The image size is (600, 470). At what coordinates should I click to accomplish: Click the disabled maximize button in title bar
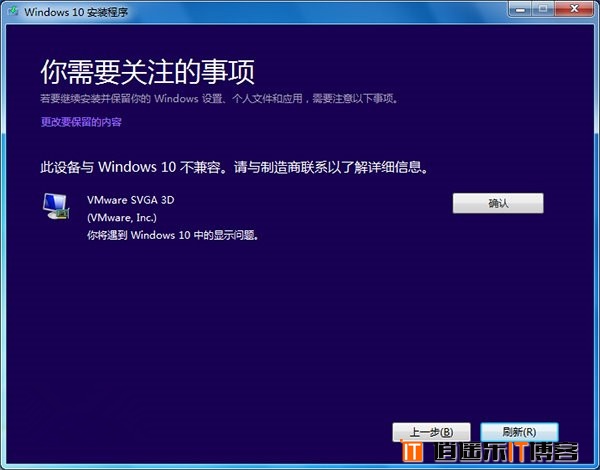pyautogui.click(x=543, y=9)
